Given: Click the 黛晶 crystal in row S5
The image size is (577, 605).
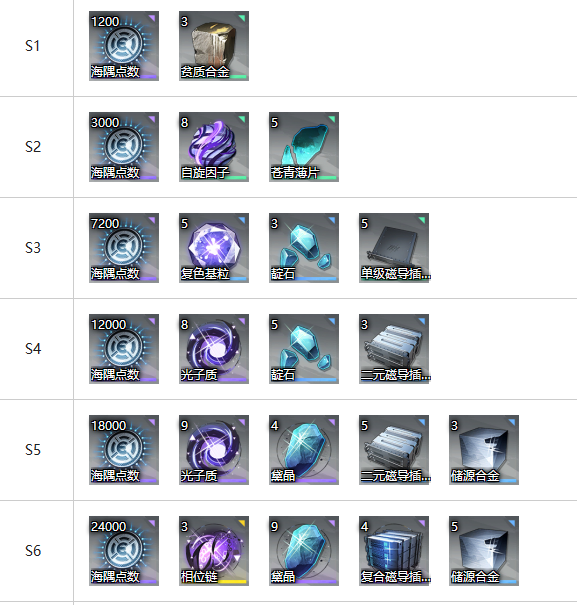Looking at the screenshot, I should (304, 450).
